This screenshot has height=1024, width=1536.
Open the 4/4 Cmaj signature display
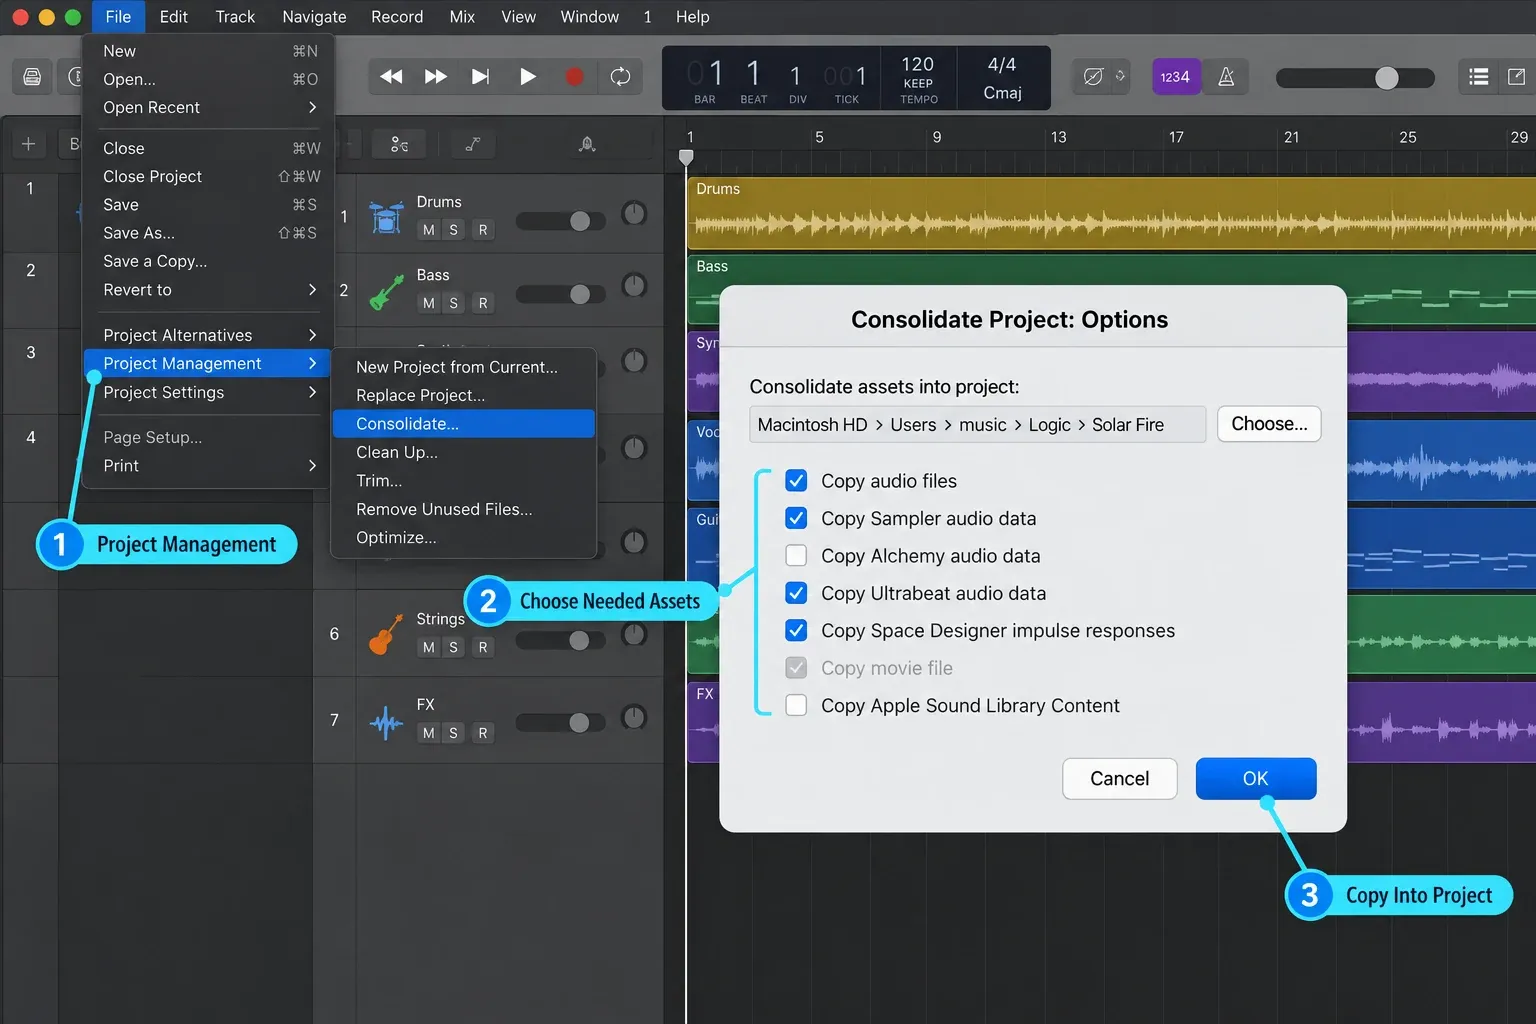pos(1002,78)
